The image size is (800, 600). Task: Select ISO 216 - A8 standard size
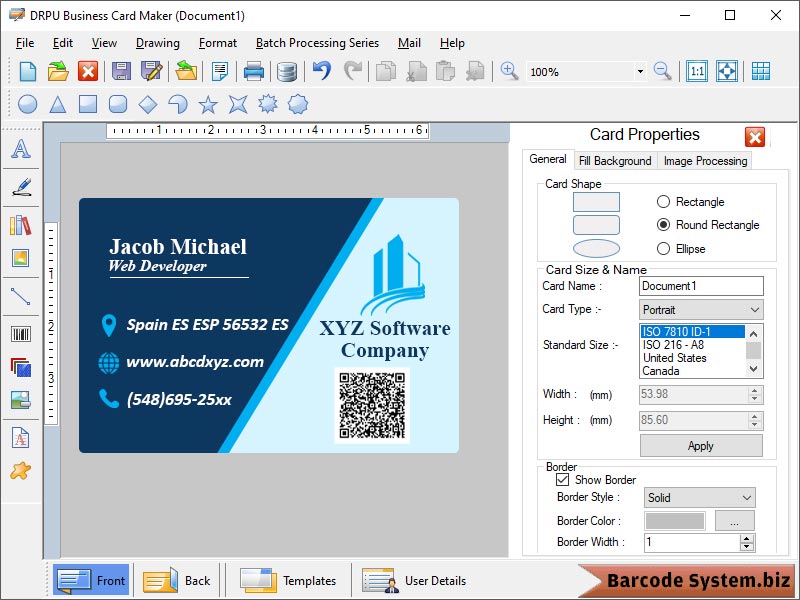click(x=673, y=345)
